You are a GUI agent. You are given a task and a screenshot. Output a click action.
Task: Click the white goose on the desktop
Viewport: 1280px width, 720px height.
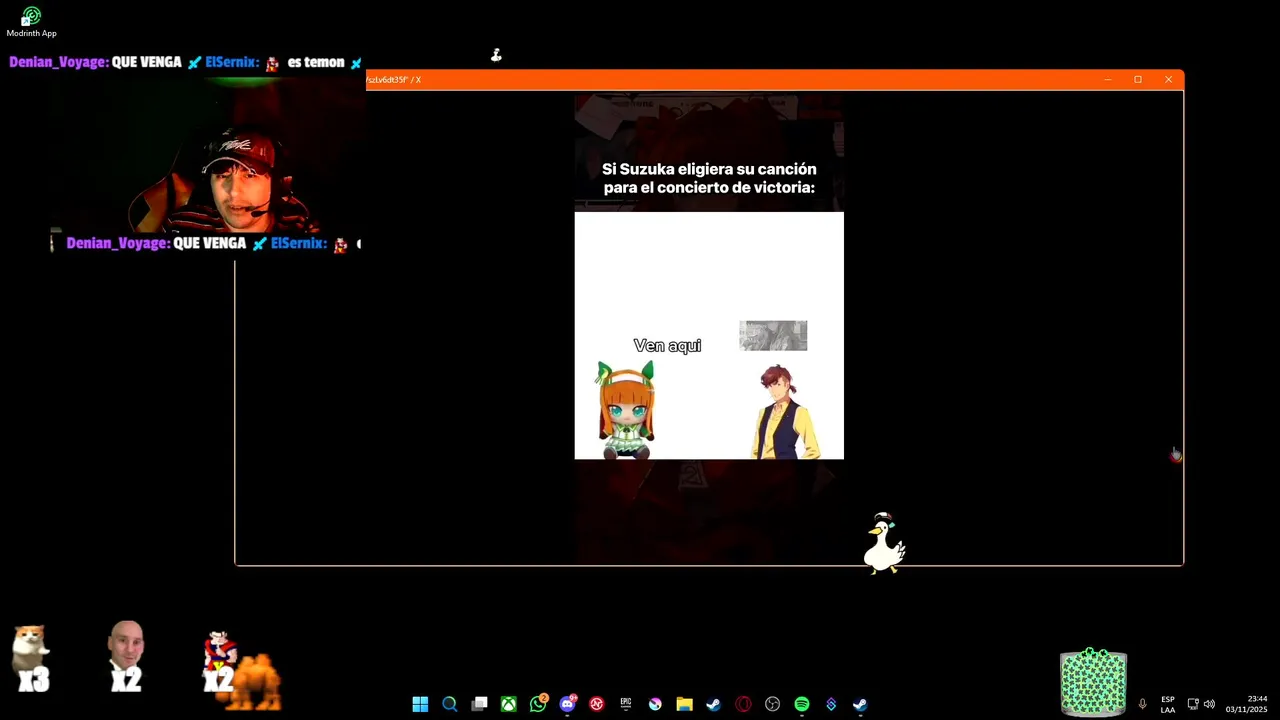coord(884,543)
